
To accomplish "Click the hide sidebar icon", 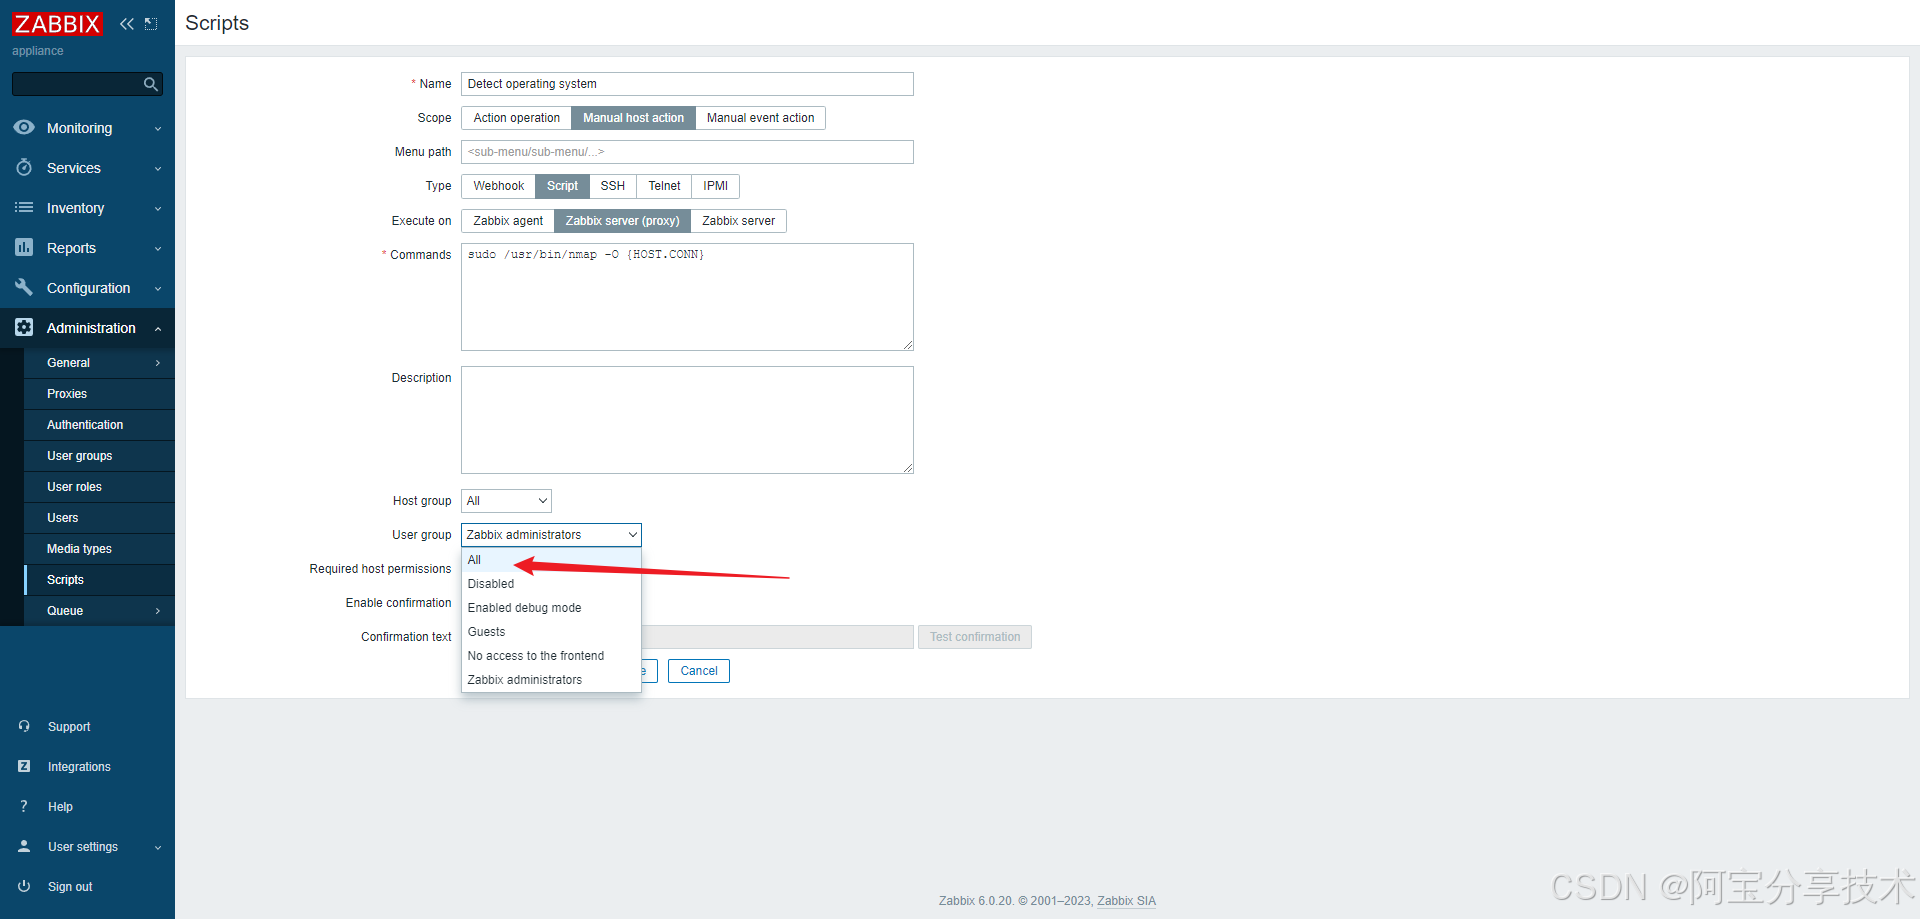I will 151,24.
